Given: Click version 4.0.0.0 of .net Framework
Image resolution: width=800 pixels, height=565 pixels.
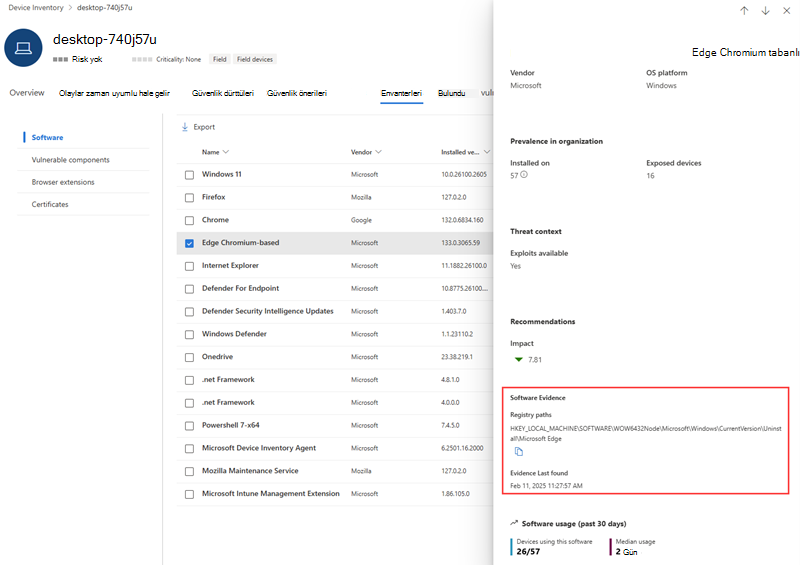Looking at the screenshot, I should pos(450,403).
